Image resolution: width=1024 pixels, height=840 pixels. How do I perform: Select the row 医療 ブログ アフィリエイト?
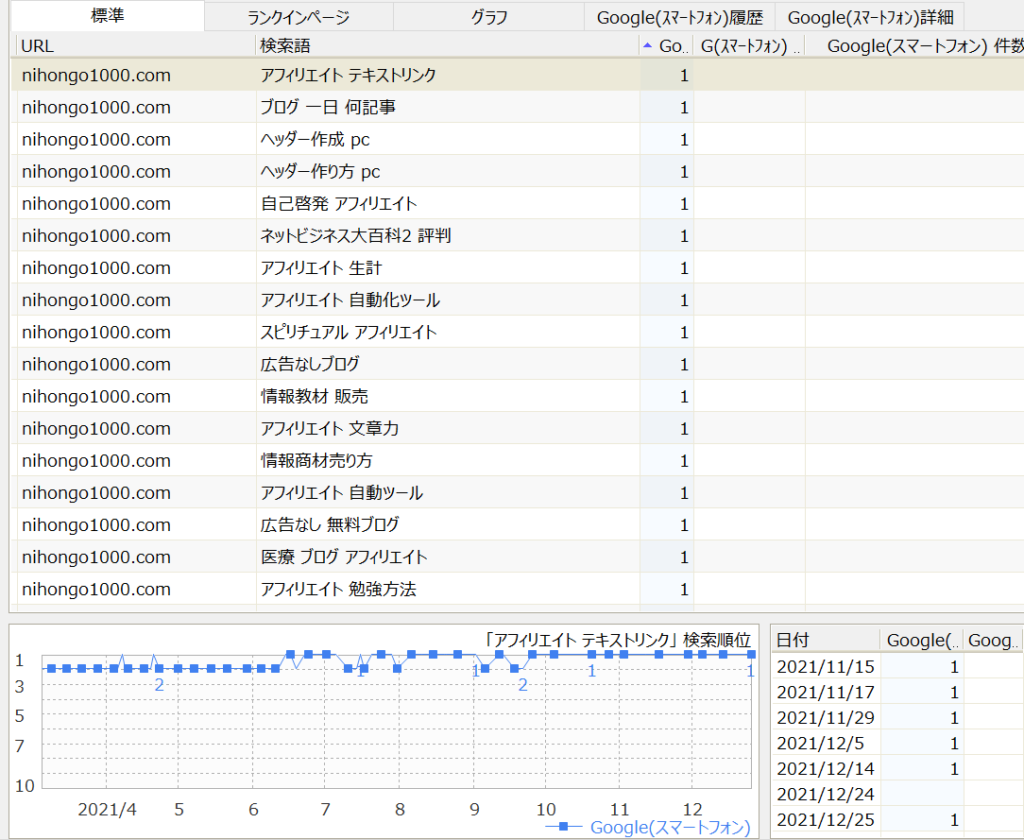[517, 557]
